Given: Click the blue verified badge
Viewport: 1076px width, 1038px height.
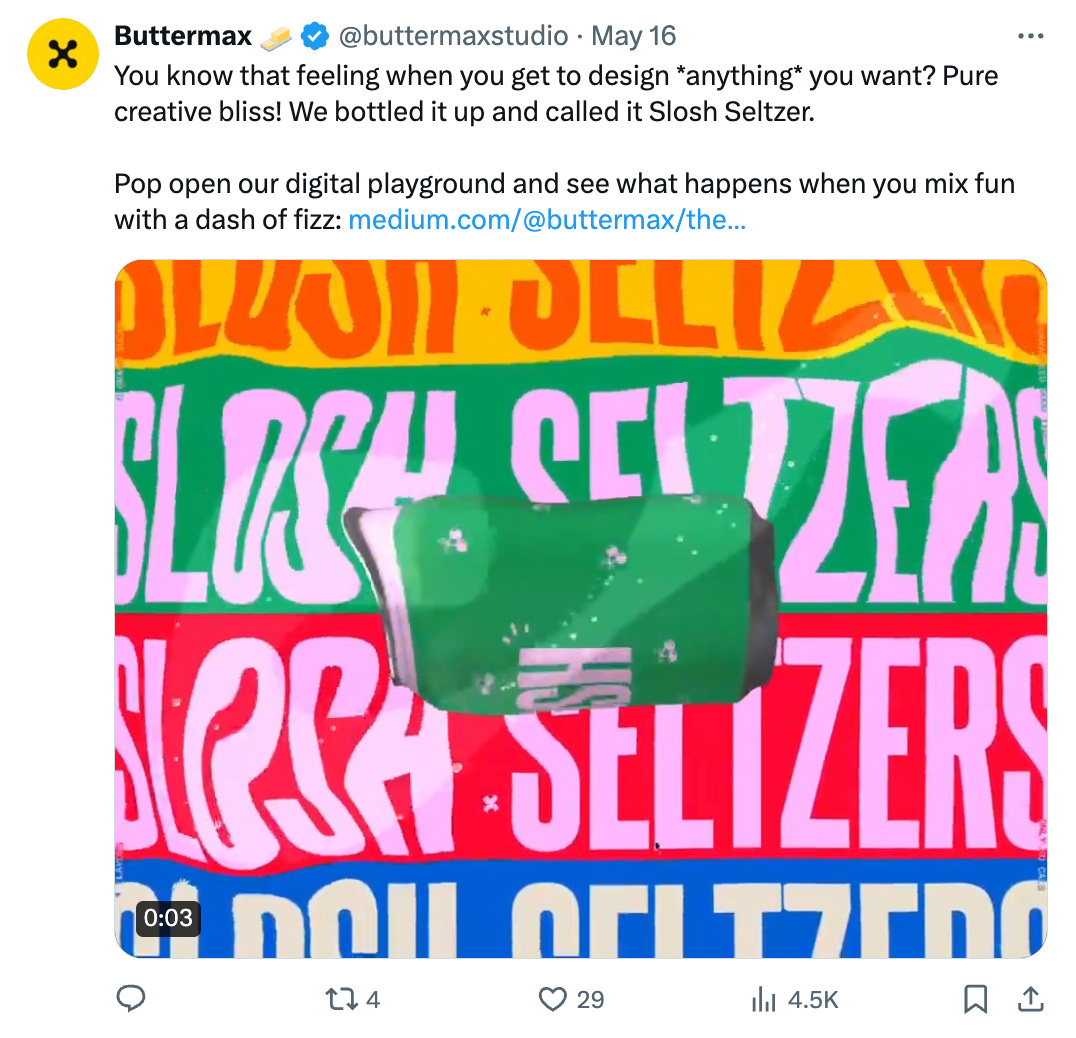Looking at the screenshot, I should (315, 36).
